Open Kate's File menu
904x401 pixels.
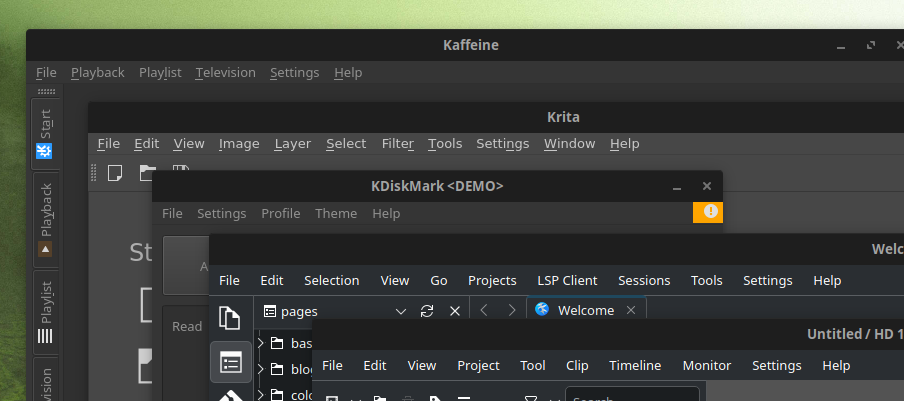[x=229, y=281]
